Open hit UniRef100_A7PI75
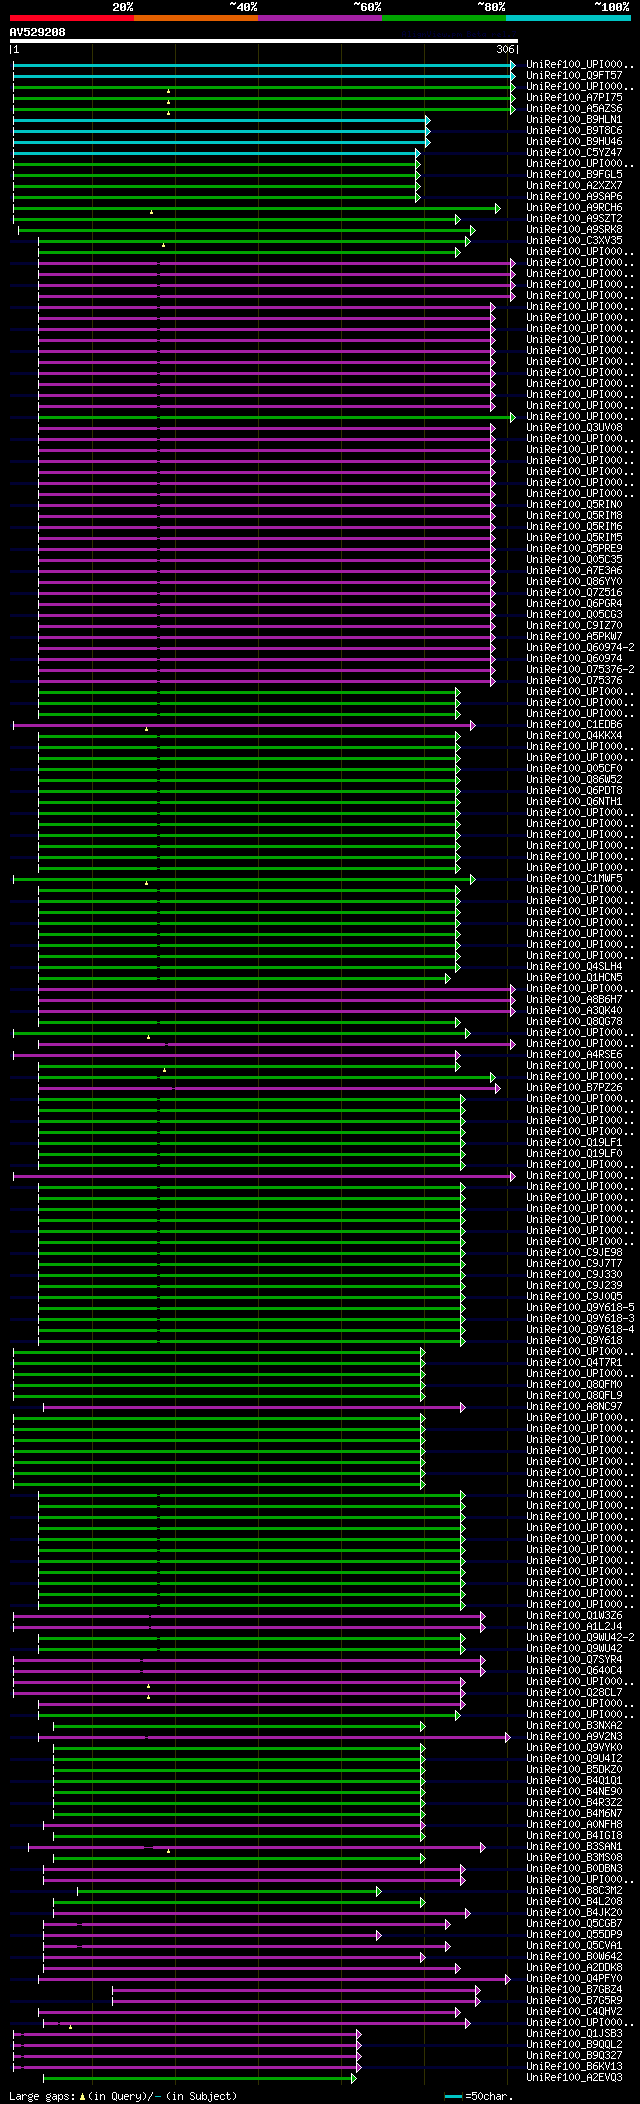The height and width of the screenshot is (2104, 640). point(574,97)
